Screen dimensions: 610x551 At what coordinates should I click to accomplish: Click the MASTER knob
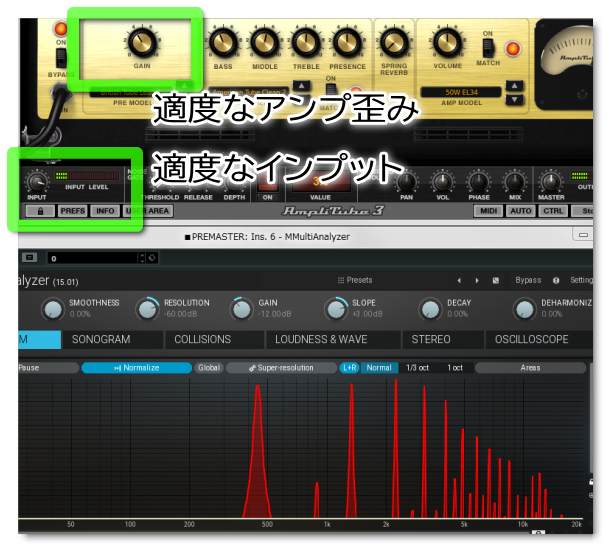pyautogui.click(x=551, y=182)
